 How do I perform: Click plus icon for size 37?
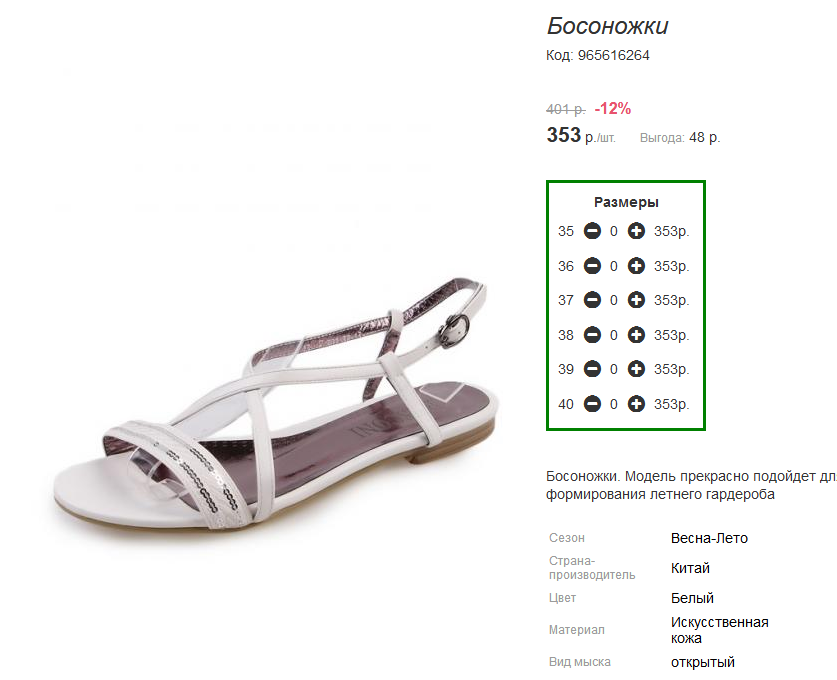636,300
